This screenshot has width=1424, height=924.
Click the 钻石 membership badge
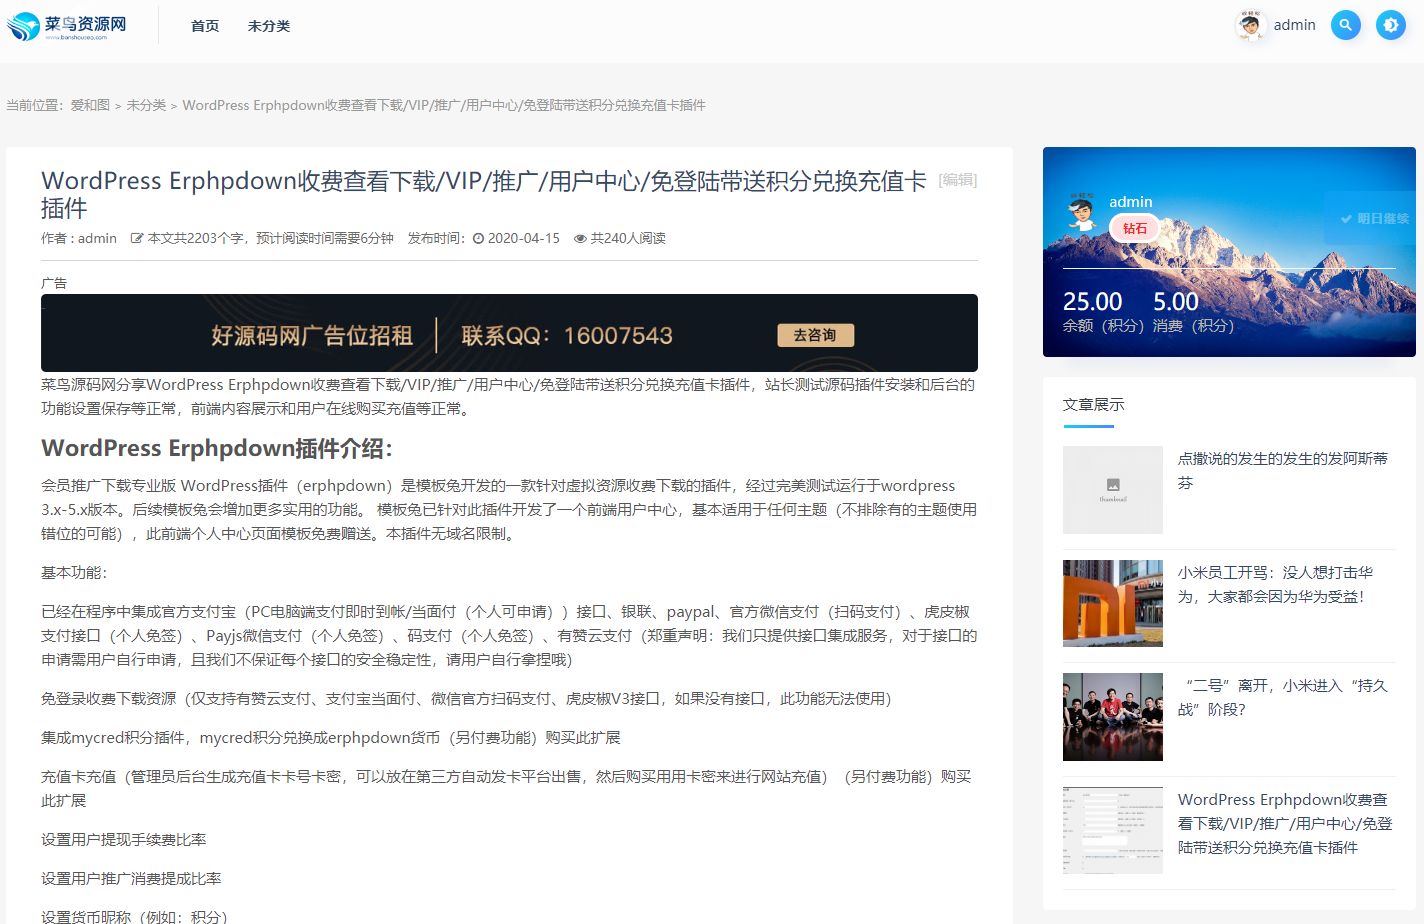pyautogui.click(x=1134, y=228)
